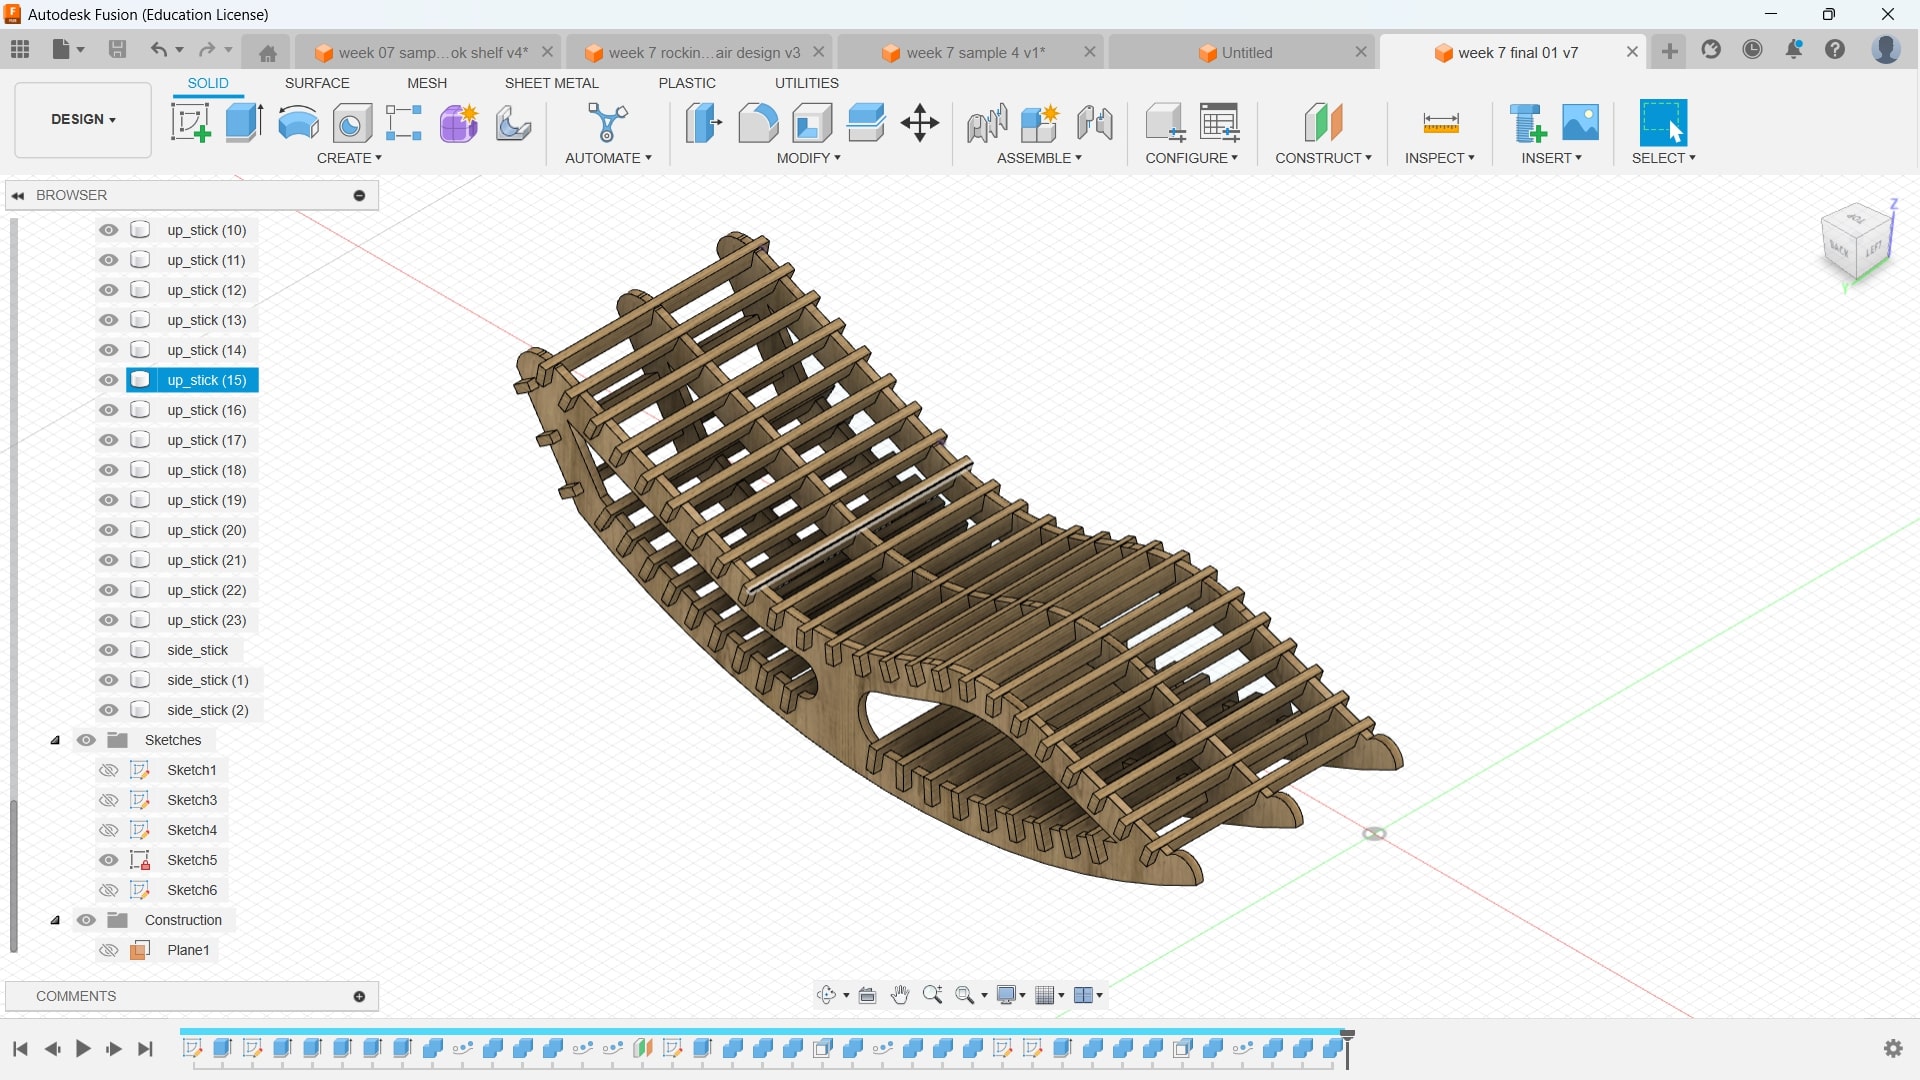Expand the MODIFY dropdown menu
This screenshot has height=1080, width=1920.
(808, 158)
